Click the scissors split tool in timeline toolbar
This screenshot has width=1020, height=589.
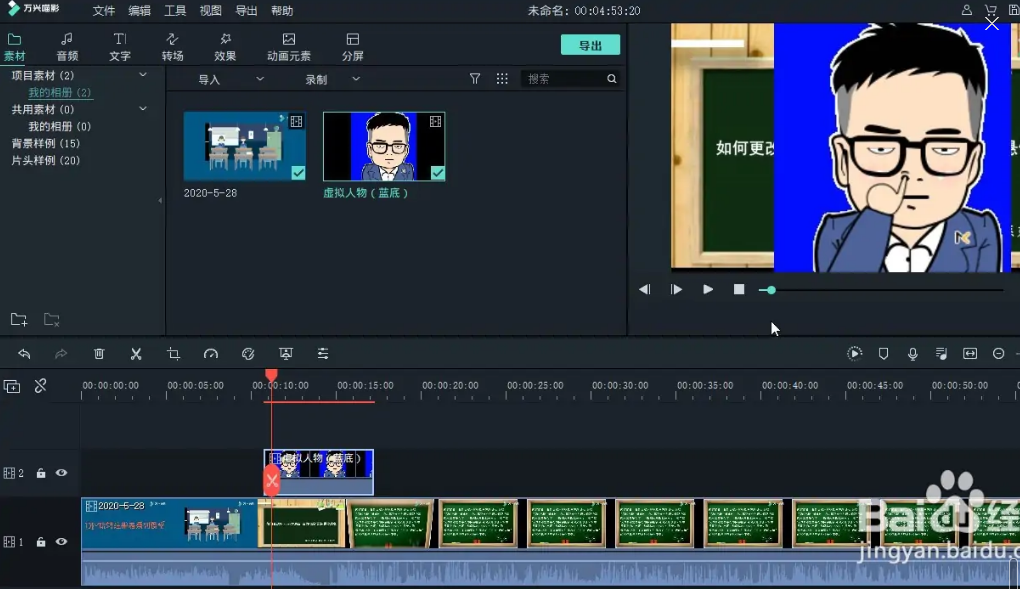[x=136, y=354]
